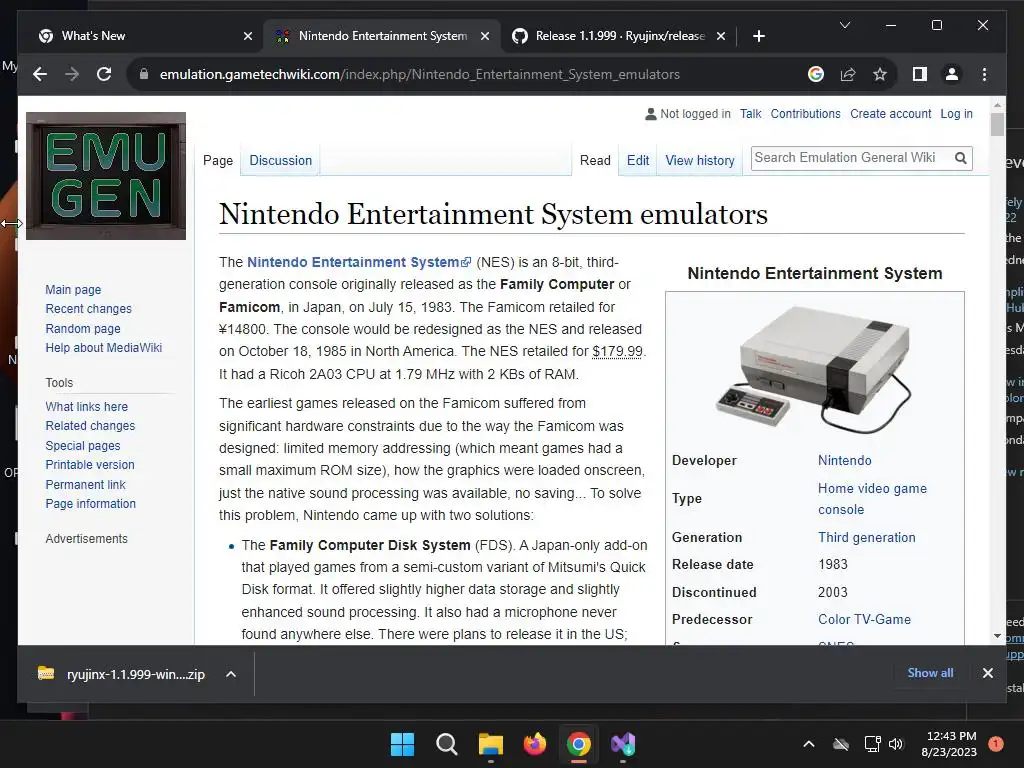Click Show all downloads
1024x768 pixels.
click(x=930, y=673)
